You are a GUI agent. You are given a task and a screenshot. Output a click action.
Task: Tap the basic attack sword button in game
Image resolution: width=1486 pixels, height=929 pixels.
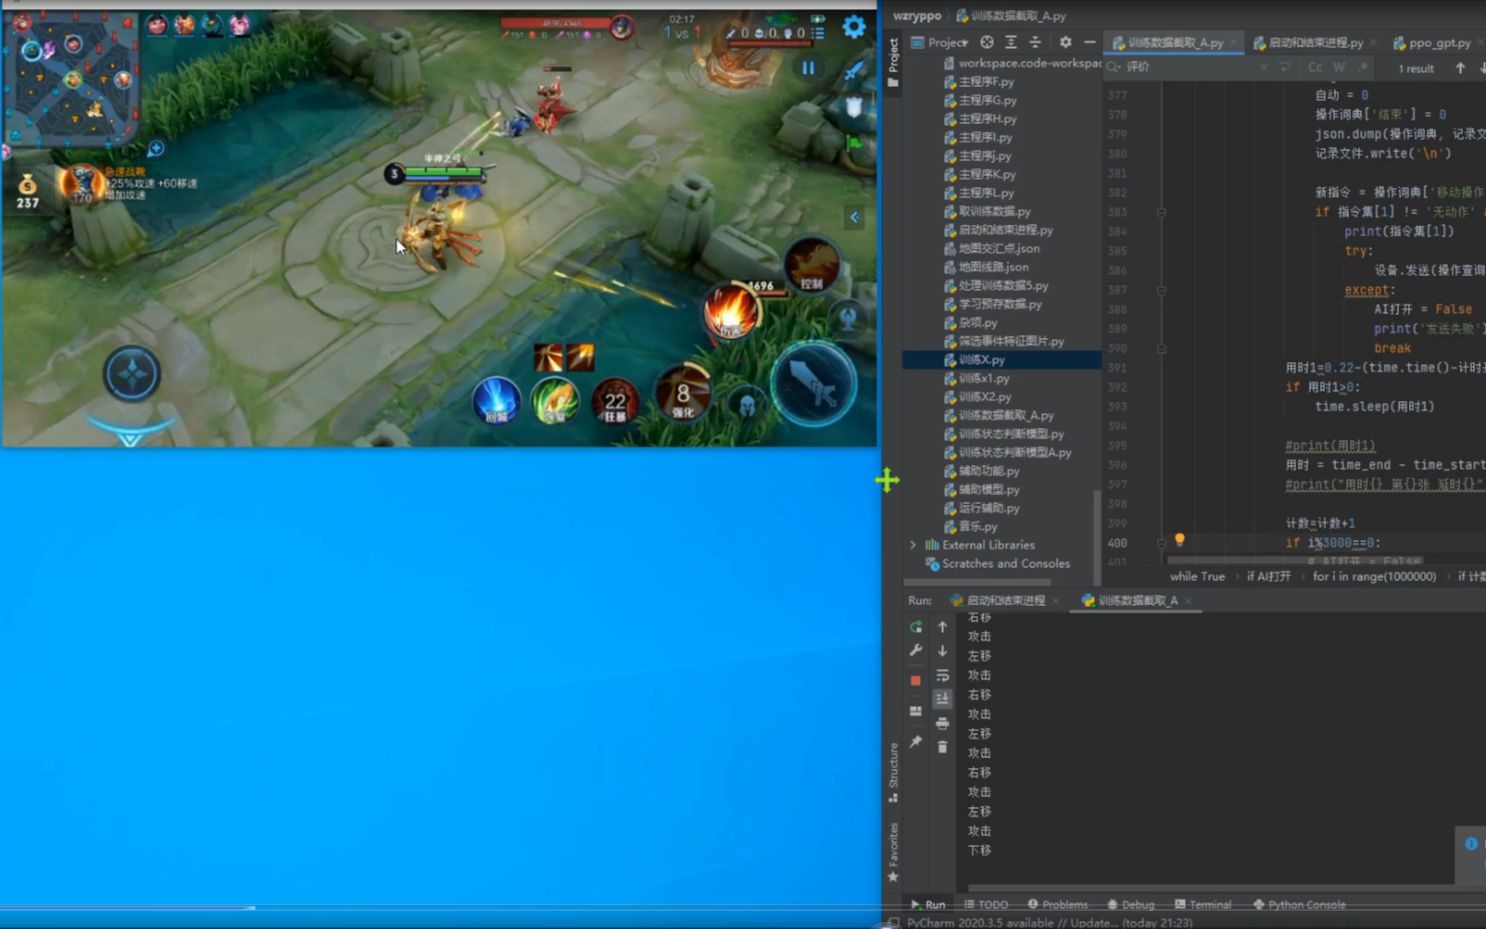click(x=814, y=385)
